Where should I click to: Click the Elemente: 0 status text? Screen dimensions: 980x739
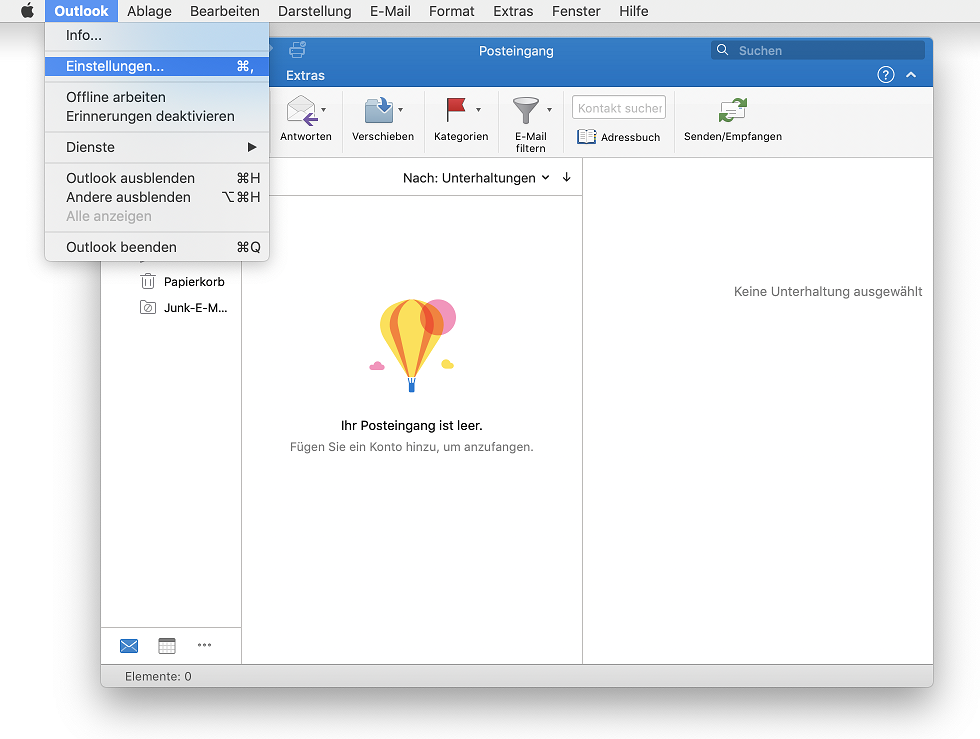(x=158, y=676)
